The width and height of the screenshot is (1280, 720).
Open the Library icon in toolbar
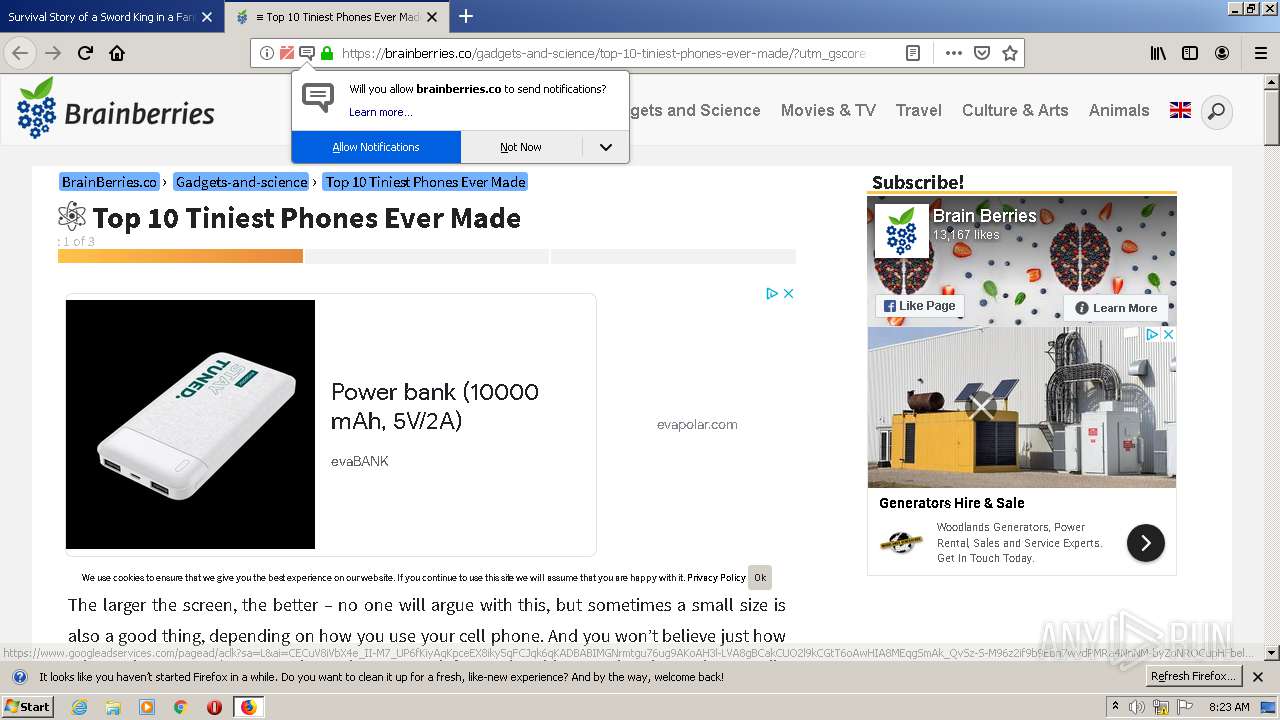click(1158, 53)
